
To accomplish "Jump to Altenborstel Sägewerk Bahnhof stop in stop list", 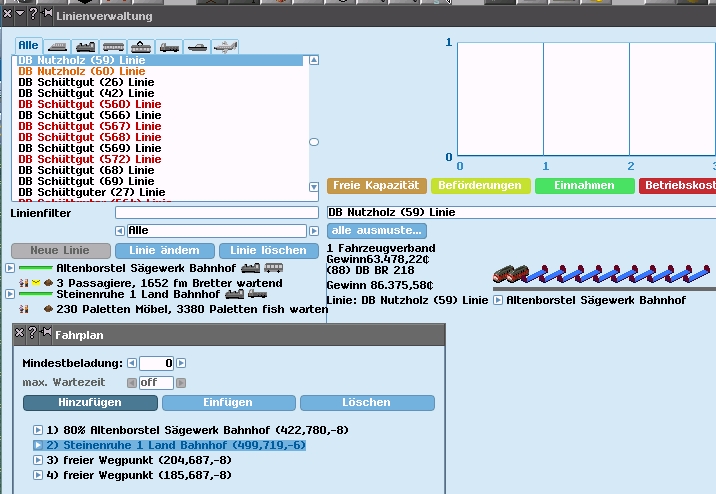I will click(10, 268).
